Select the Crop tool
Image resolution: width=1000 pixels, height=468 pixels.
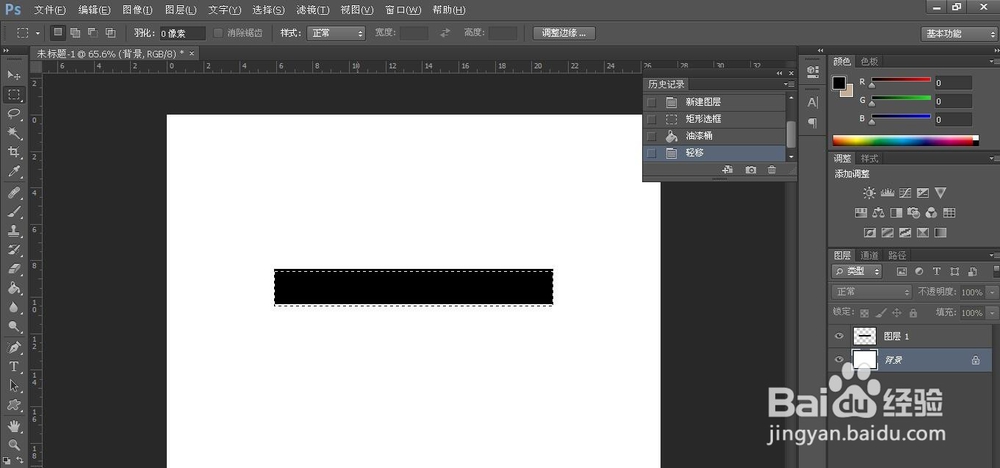14,152
